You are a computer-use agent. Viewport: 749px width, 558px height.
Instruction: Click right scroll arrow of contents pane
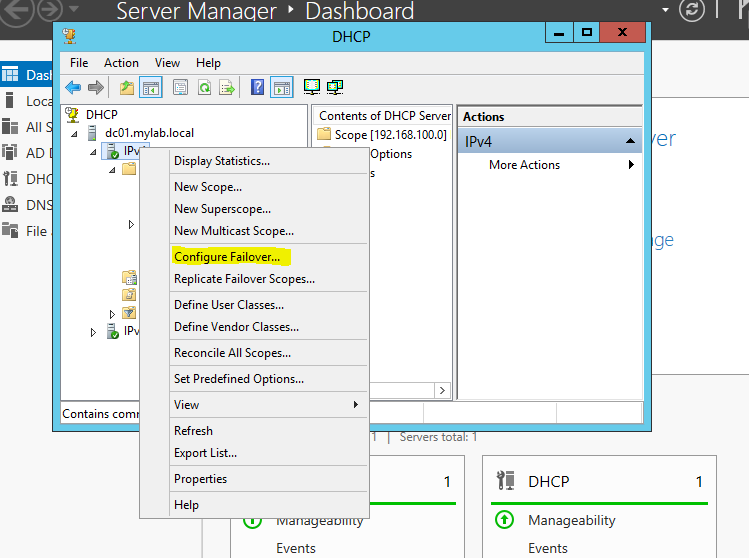coord(442,390)
